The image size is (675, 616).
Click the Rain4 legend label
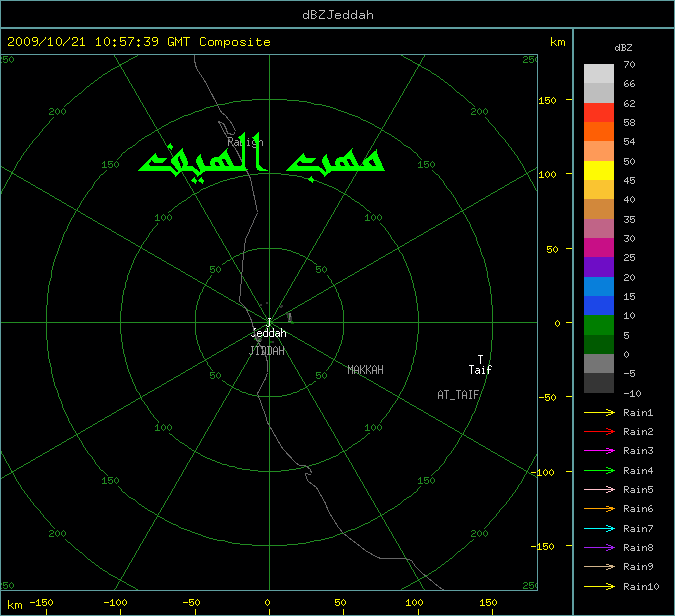click(638, 471)
